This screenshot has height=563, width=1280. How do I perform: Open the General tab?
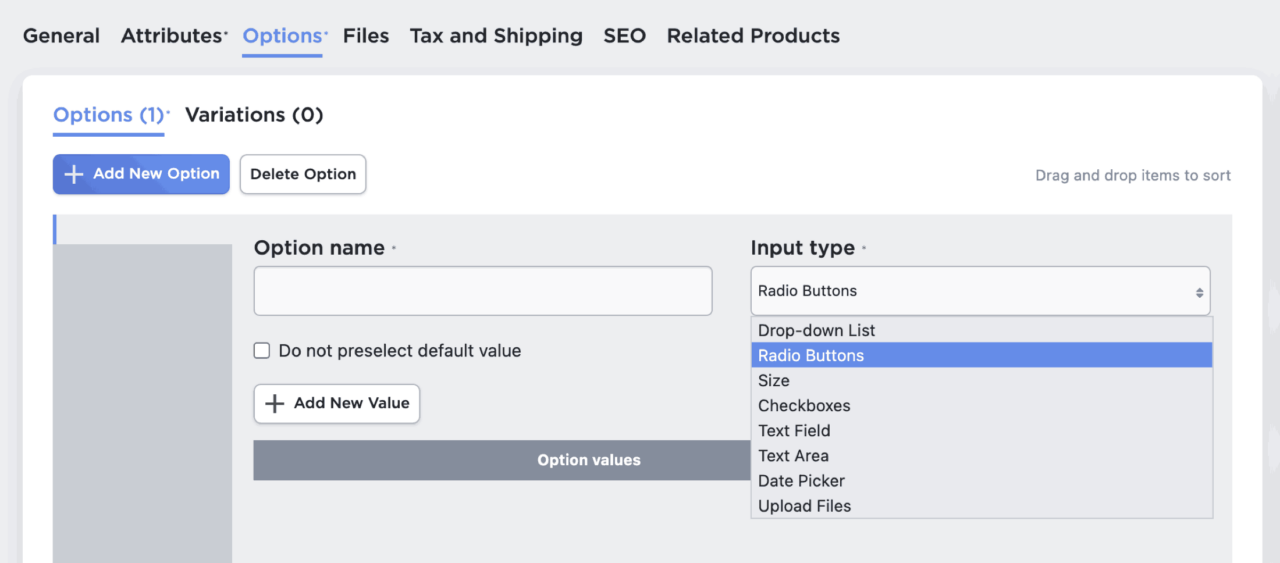61,36
